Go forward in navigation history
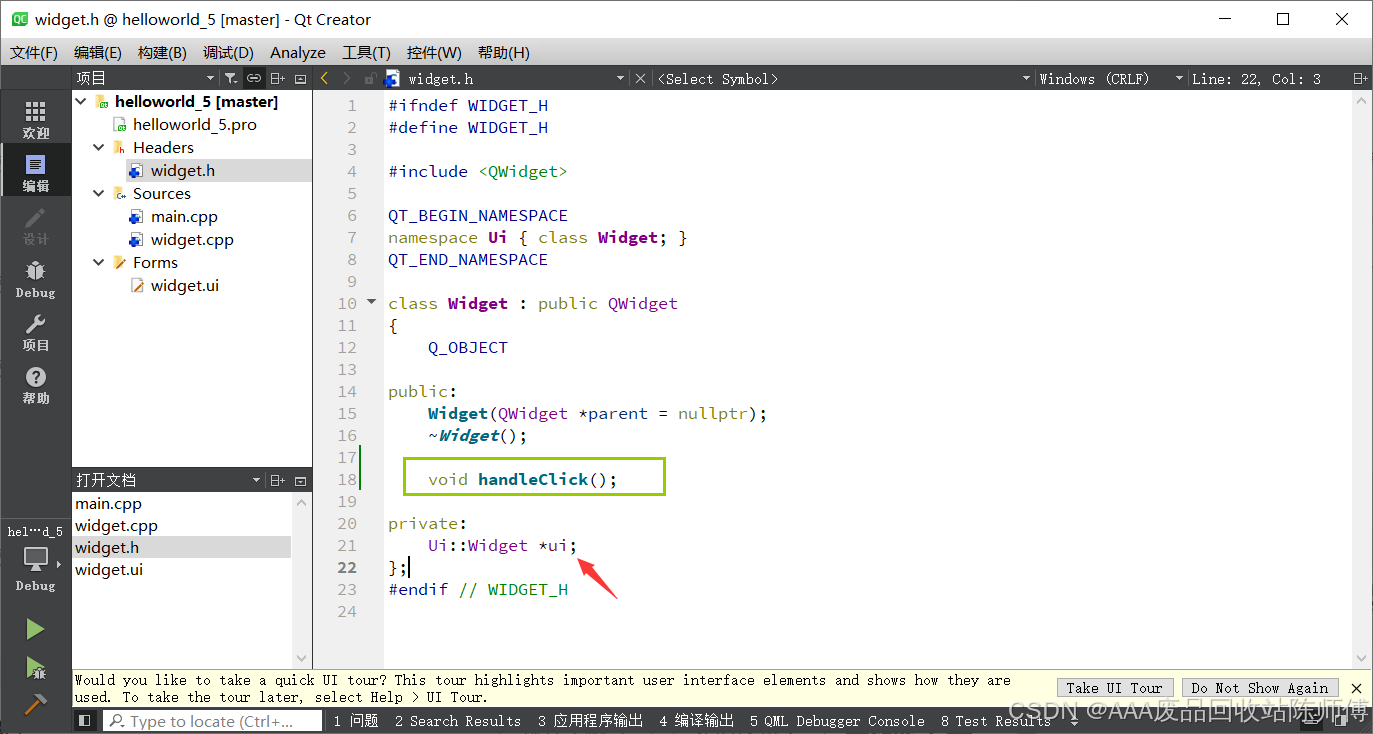The height and width of the screenshot is (734, 1373). 347,78
